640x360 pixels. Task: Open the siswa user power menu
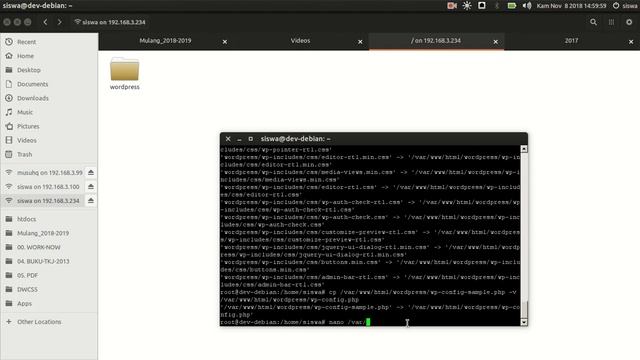pos(624,6)
